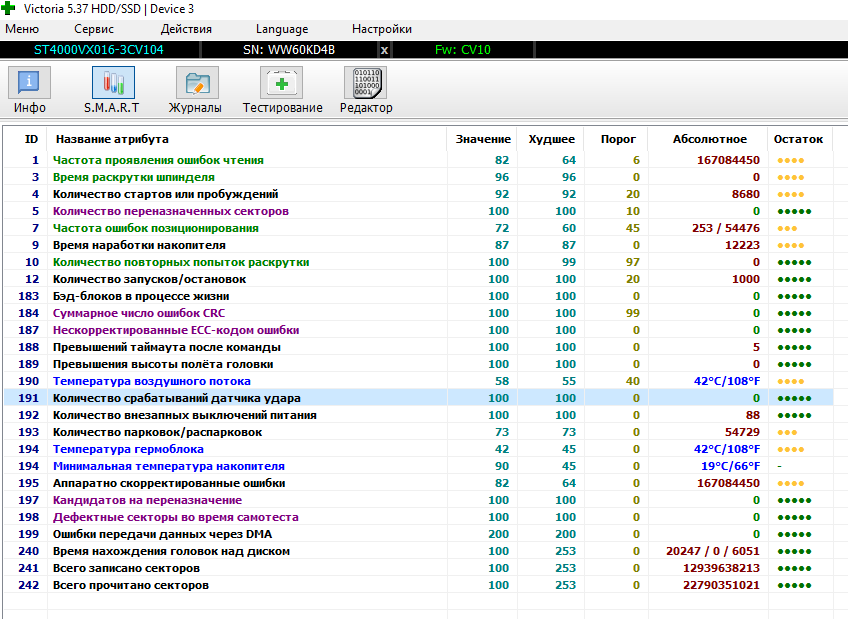This screenshot has height=619, width=848.
Task: Click the green Victoria cross app icon
Action: [x=10, y=9]
